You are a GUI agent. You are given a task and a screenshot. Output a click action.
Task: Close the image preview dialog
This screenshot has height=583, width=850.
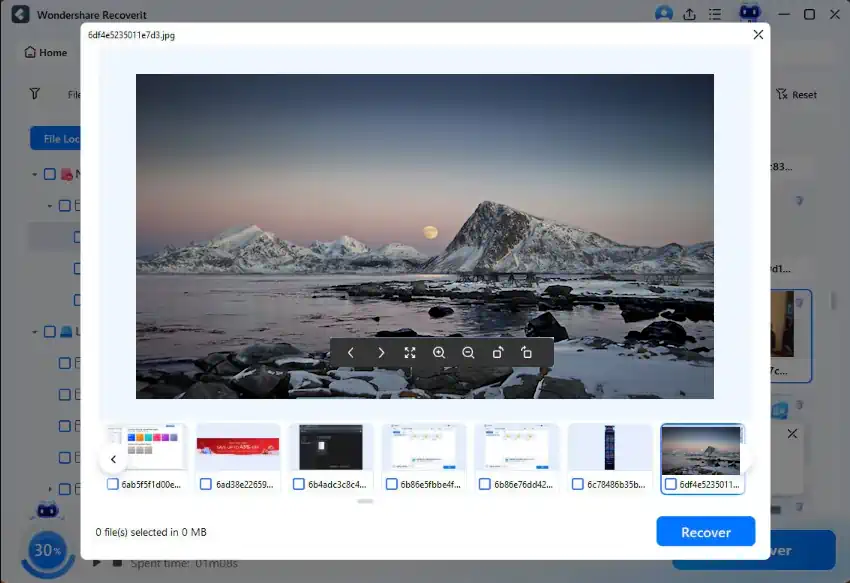758,35
